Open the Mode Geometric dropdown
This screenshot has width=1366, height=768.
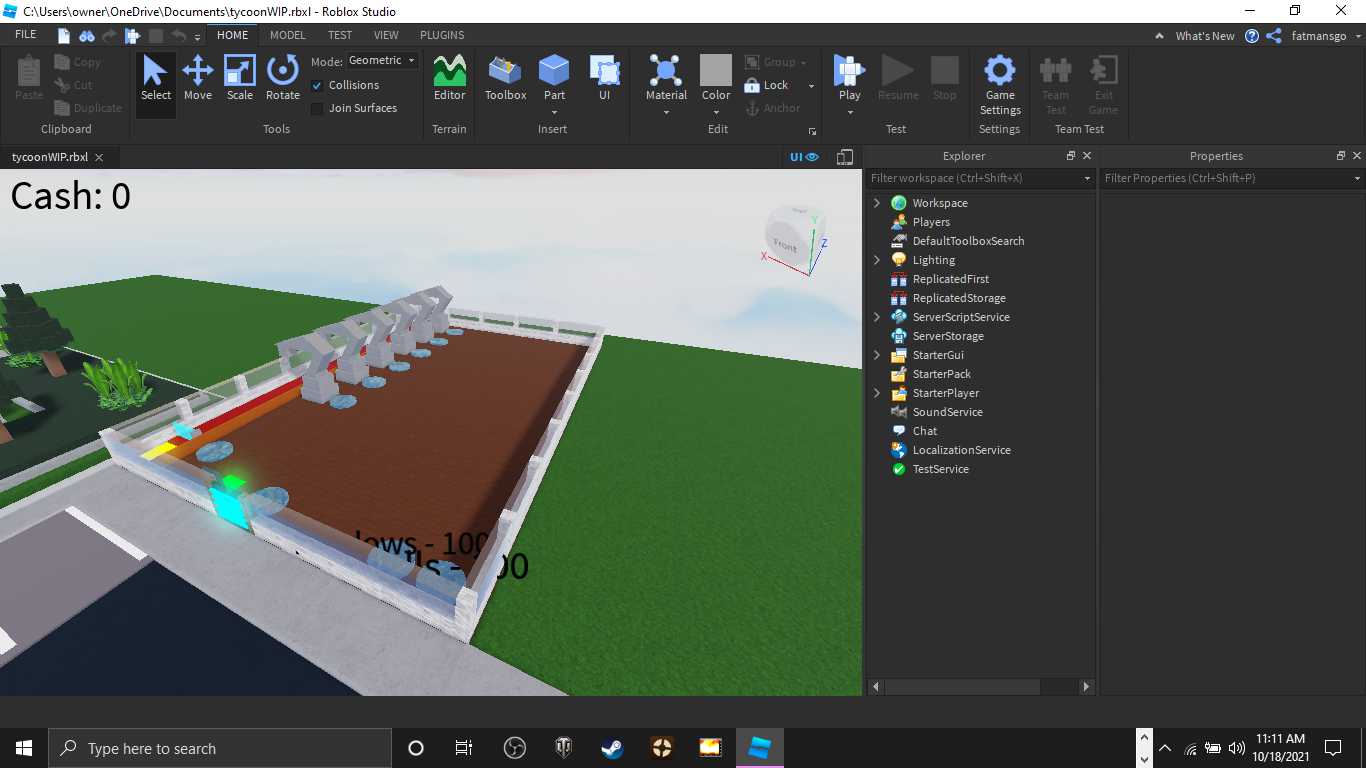383,61
